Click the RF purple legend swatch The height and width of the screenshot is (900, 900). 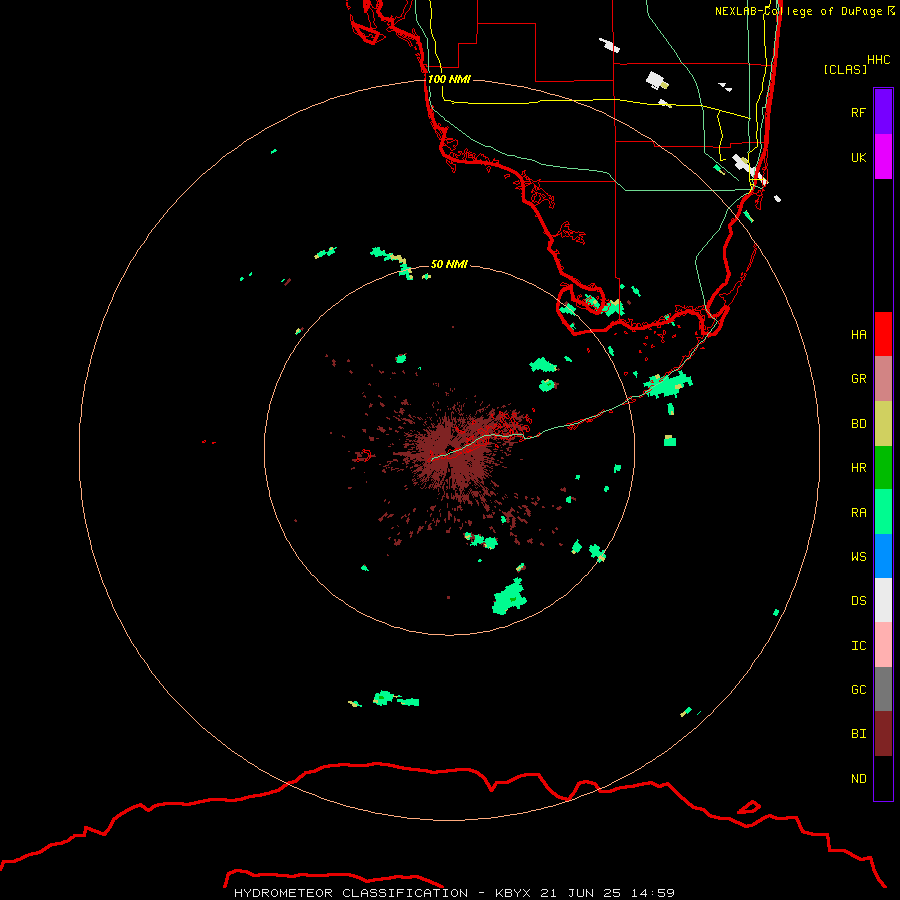[883, 112]
